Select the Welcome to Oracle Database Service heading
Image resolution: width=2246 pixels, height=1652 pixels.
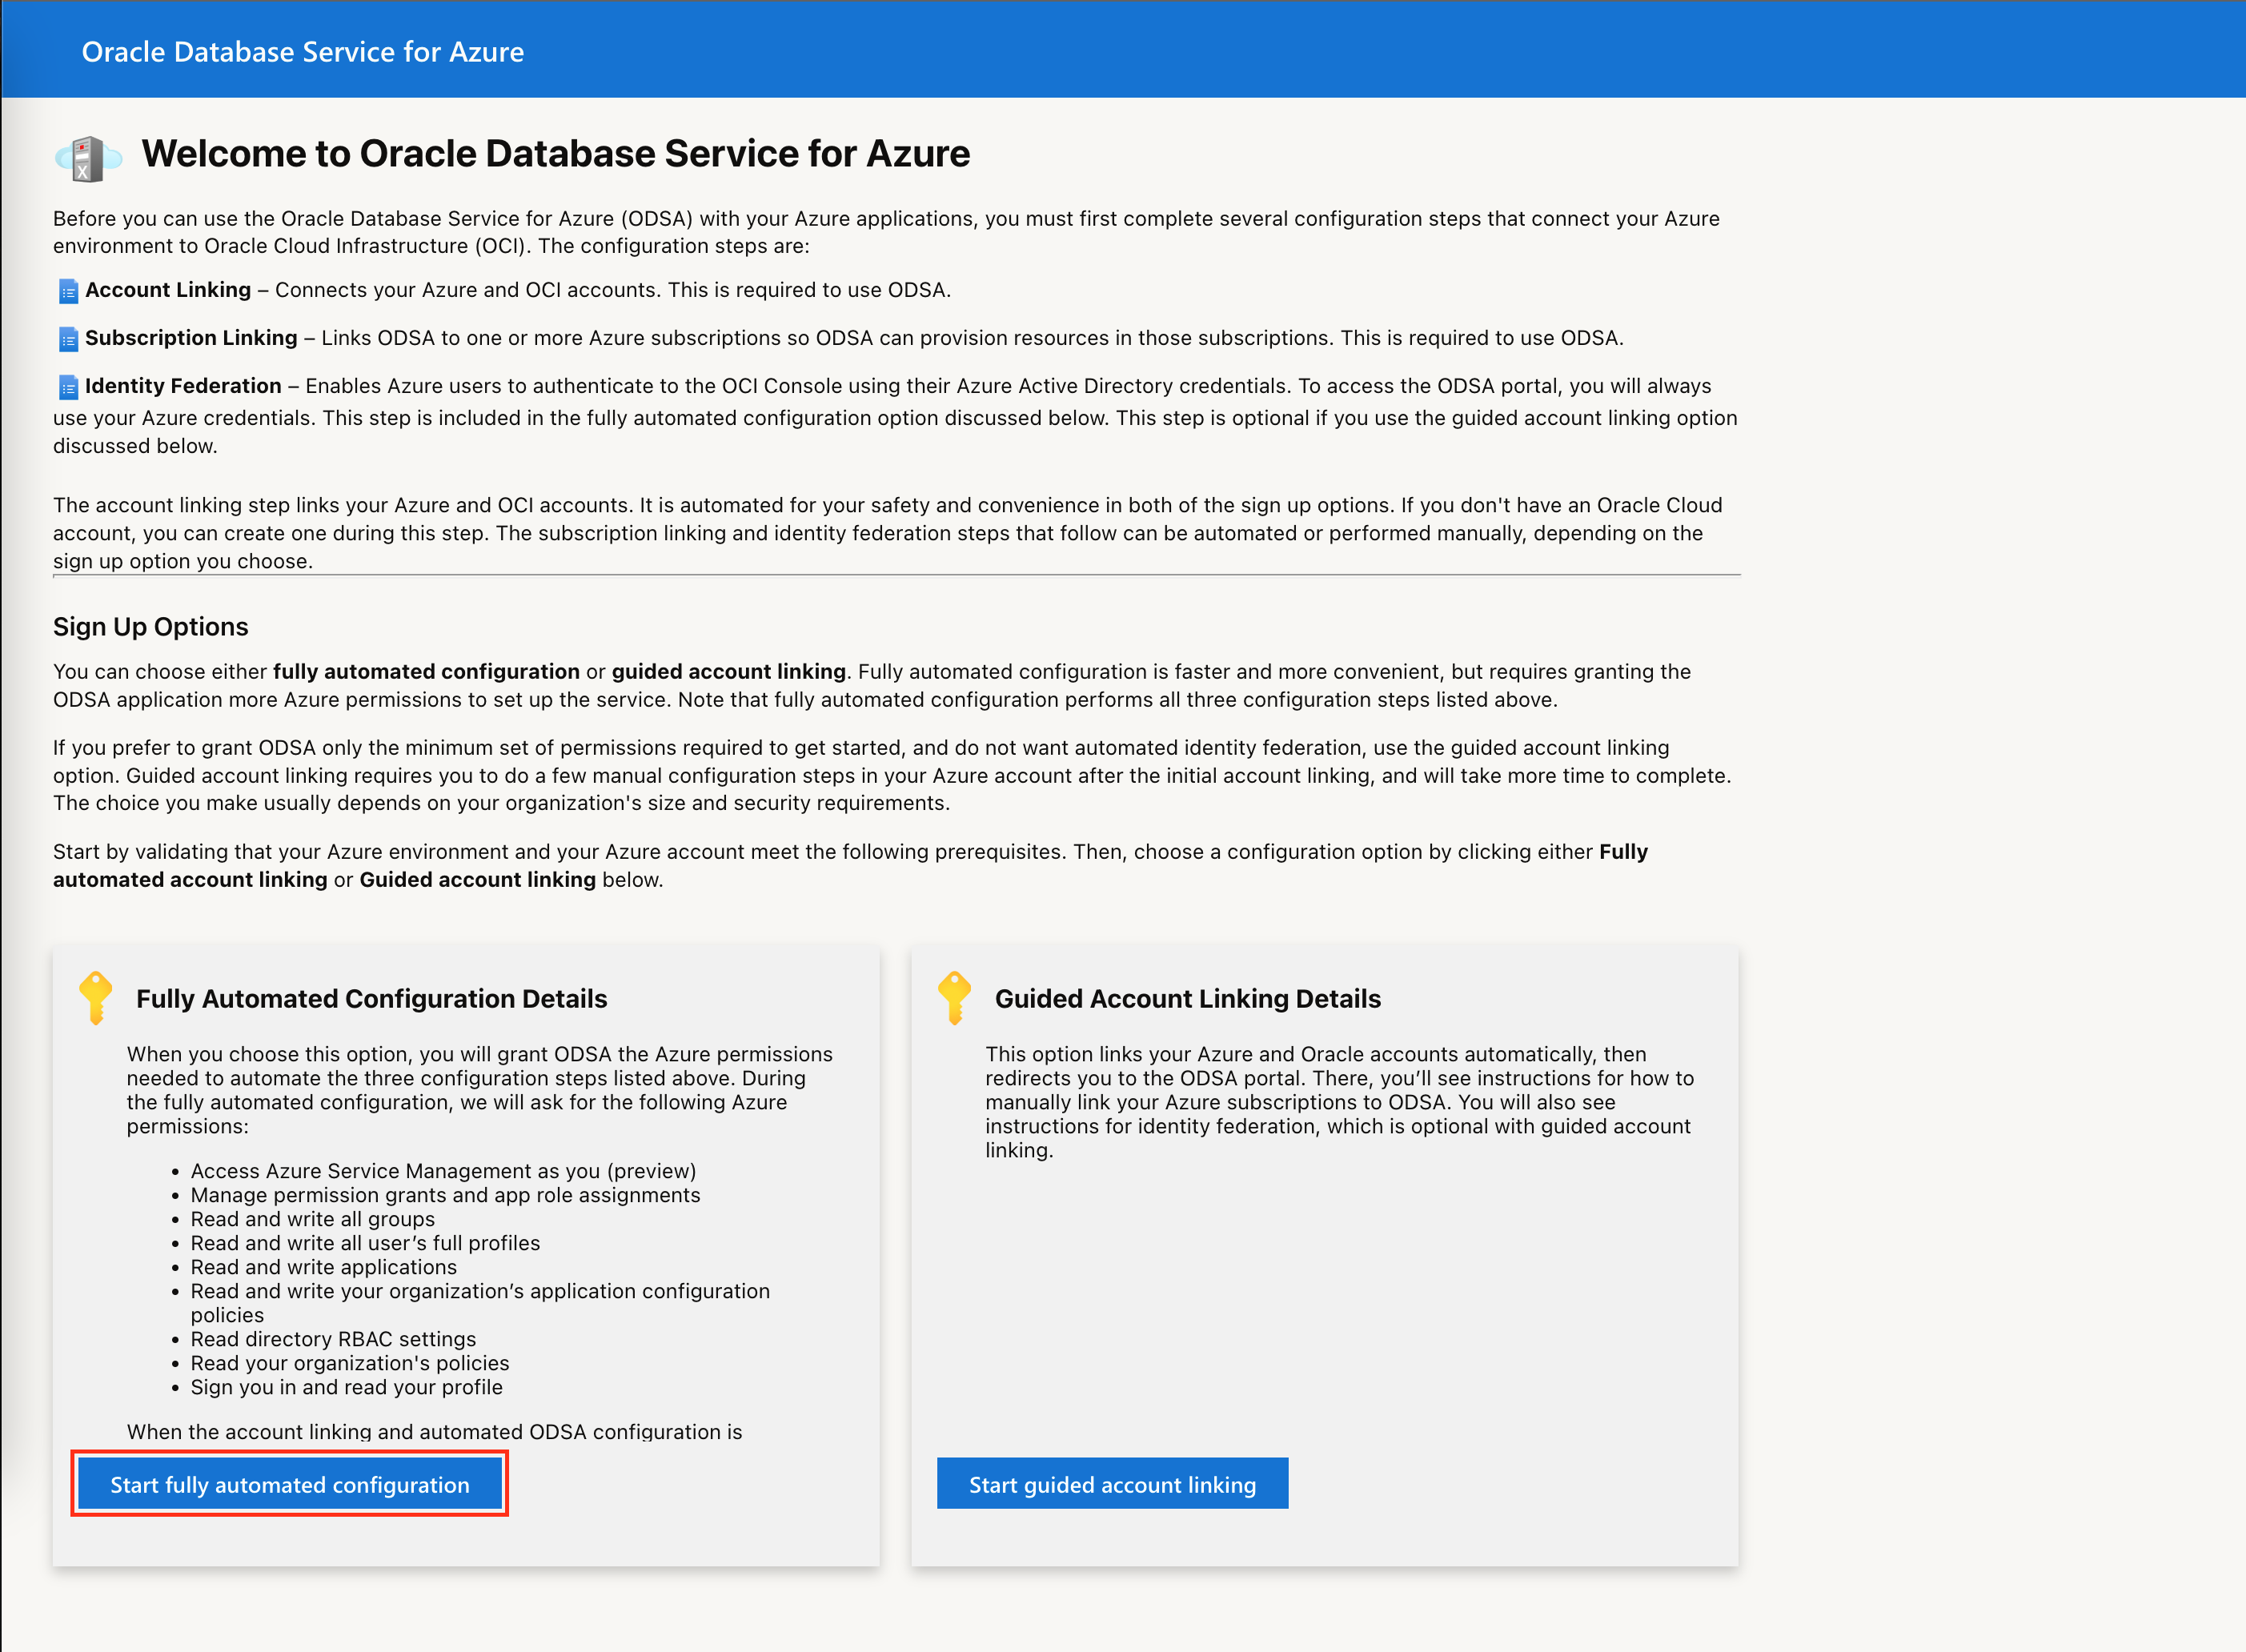pos(556,154)
